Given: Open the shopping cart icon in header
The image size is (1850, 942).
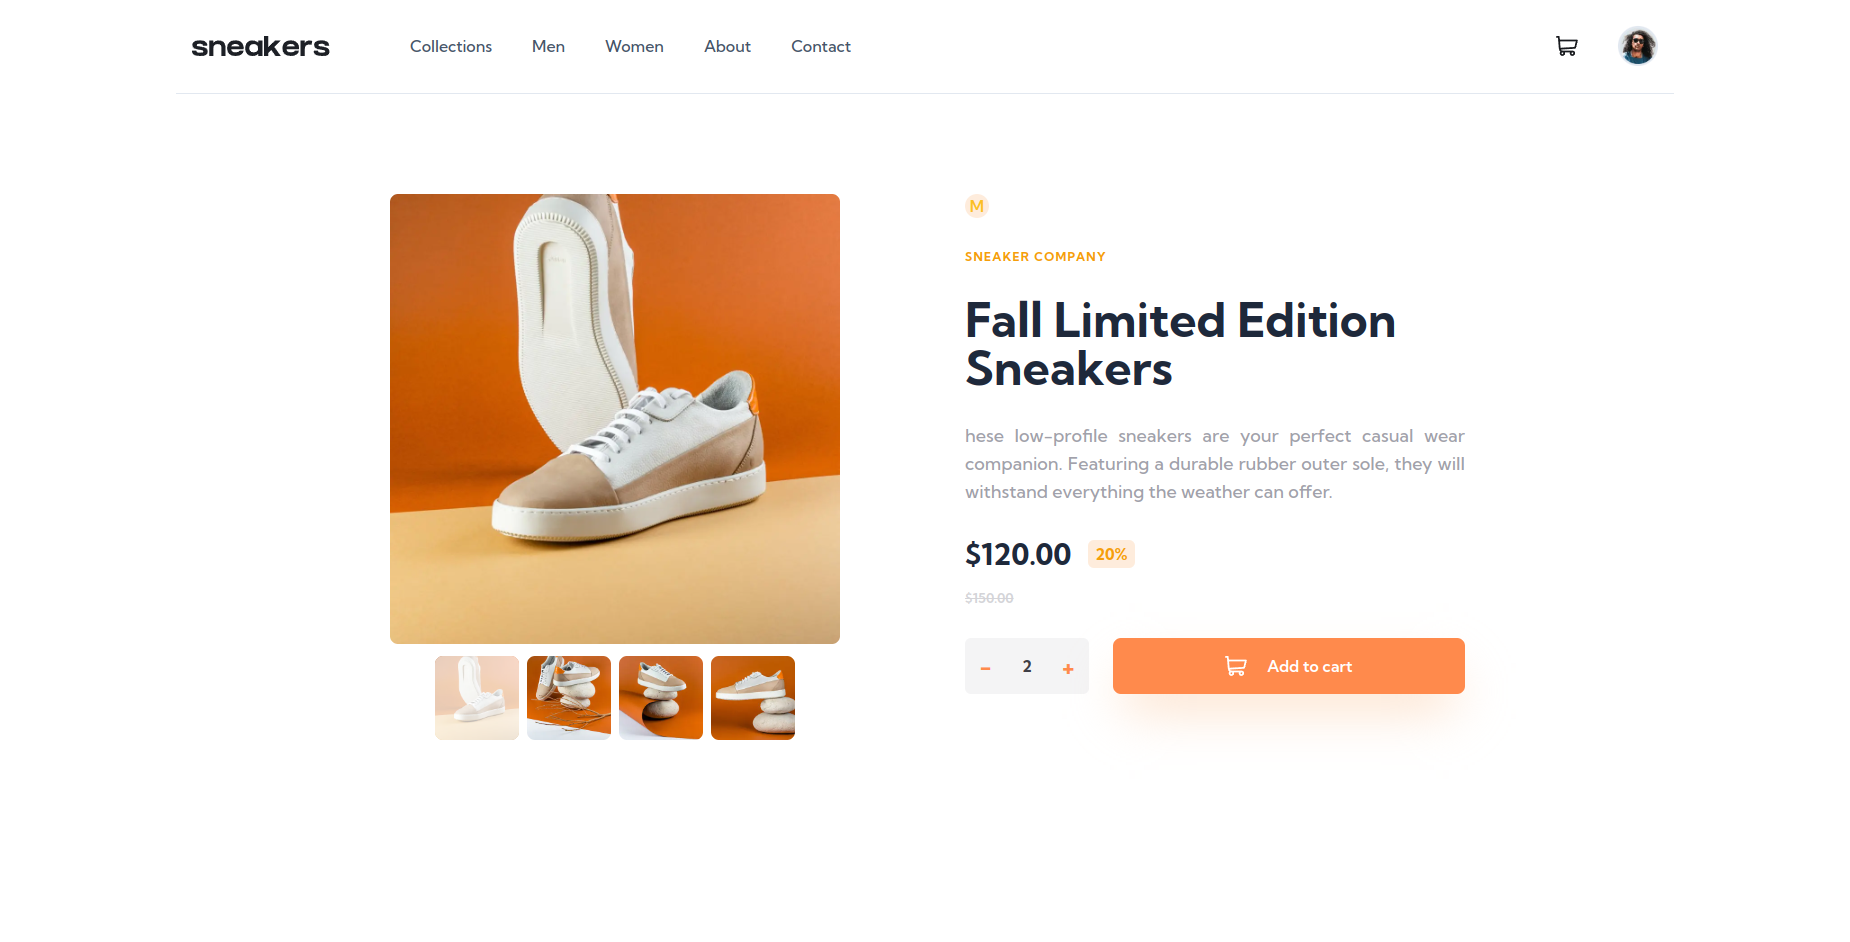Looking at the screenshot, I should click(1566, 46).
